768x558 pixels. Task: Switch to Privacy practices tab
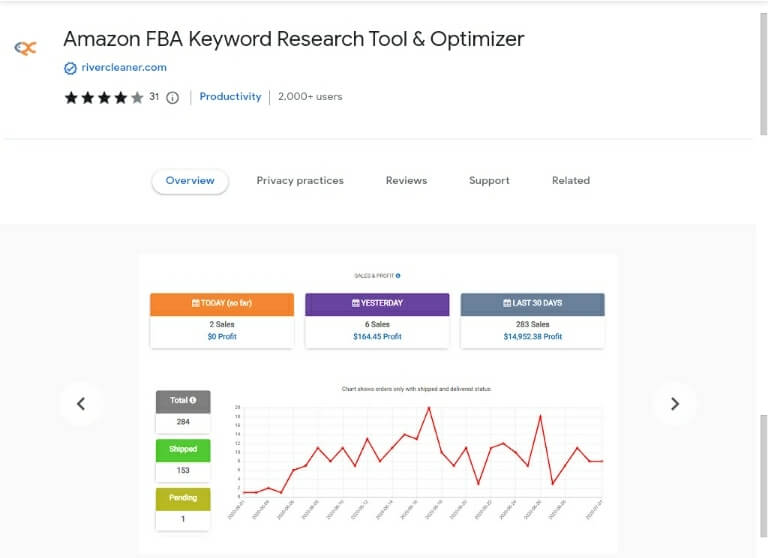point(300,181)
